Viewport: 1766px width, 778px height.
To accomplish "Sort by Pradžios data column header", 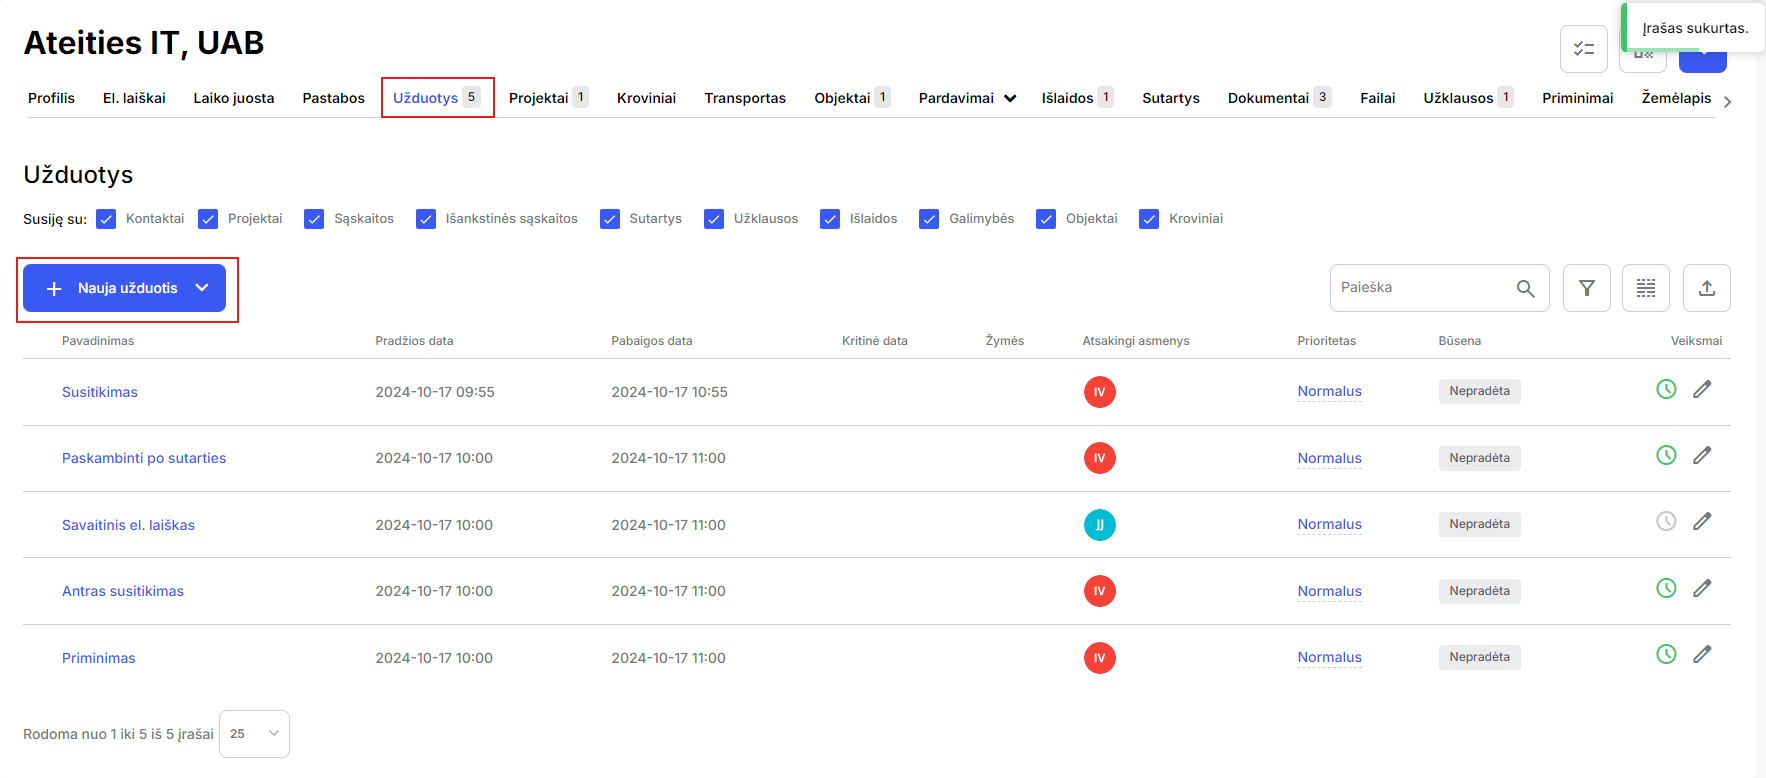I will click(414, 341).
